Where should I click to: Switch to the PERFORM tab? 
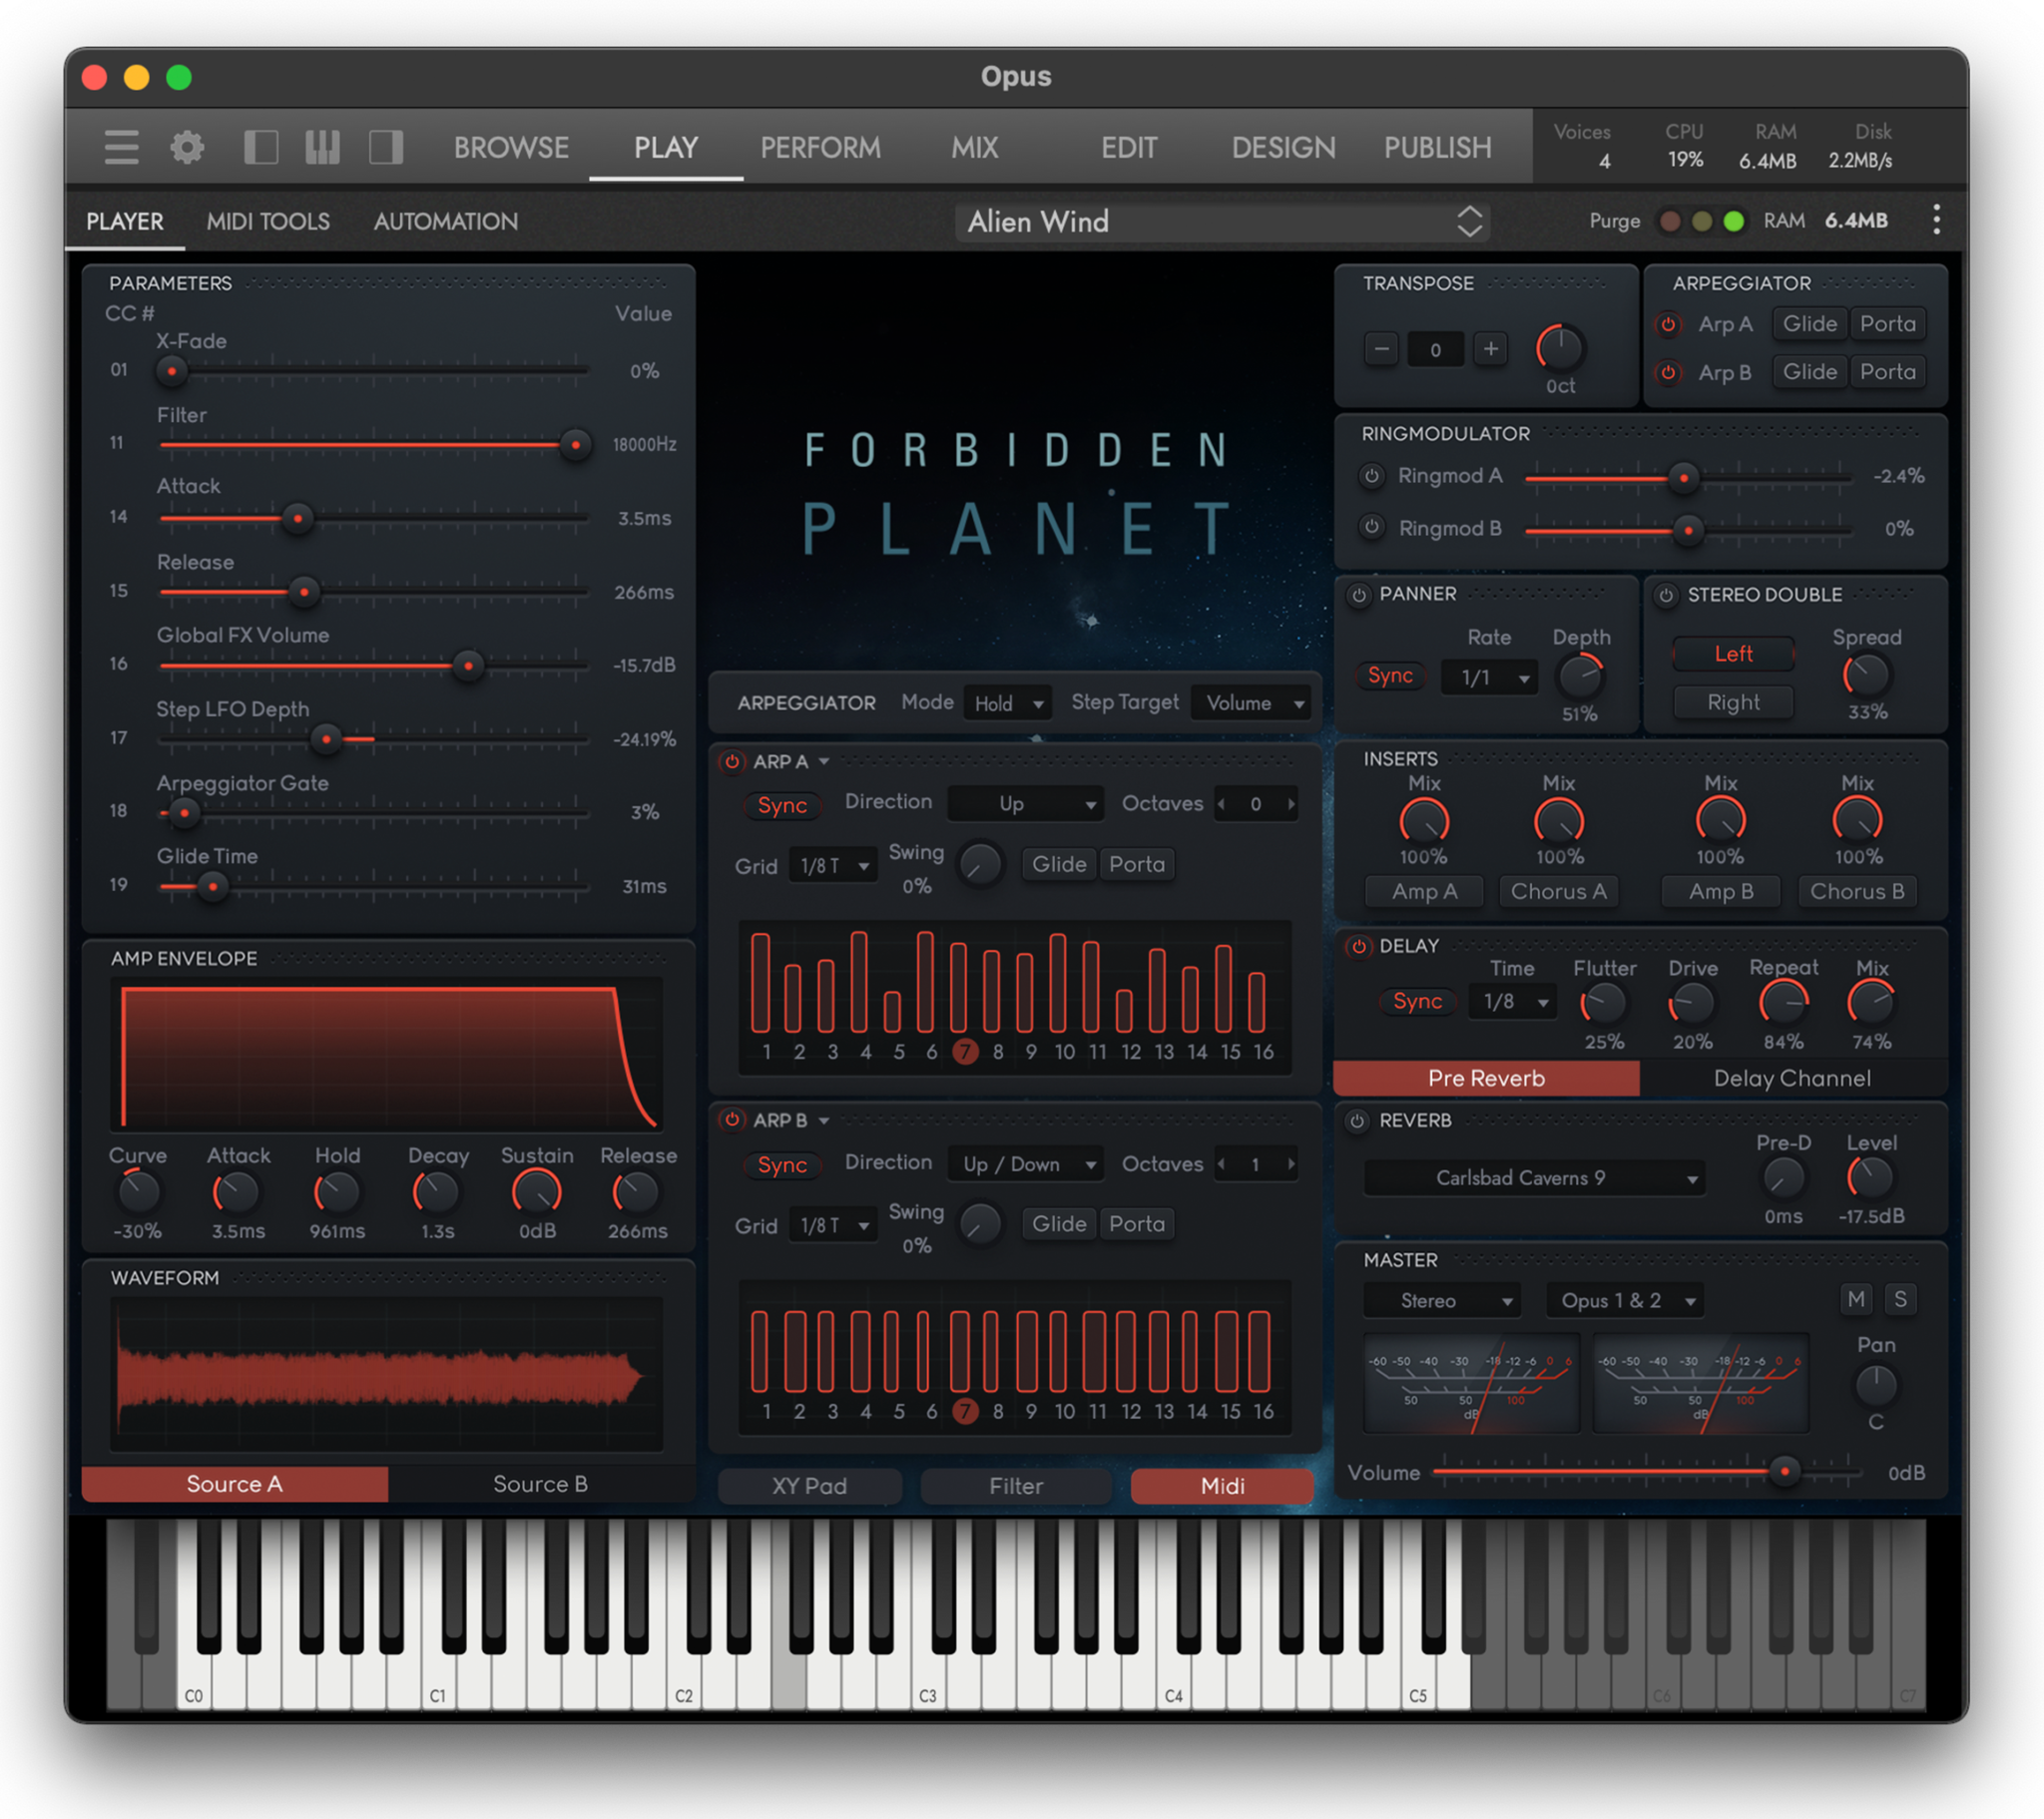click(x=820, y=147)
